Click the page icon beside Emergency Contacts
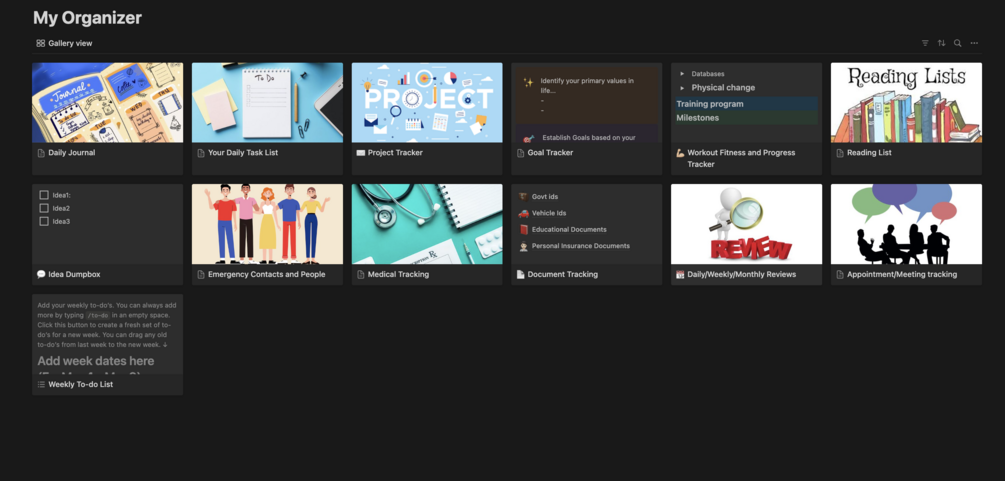 (x=201, y=274)
